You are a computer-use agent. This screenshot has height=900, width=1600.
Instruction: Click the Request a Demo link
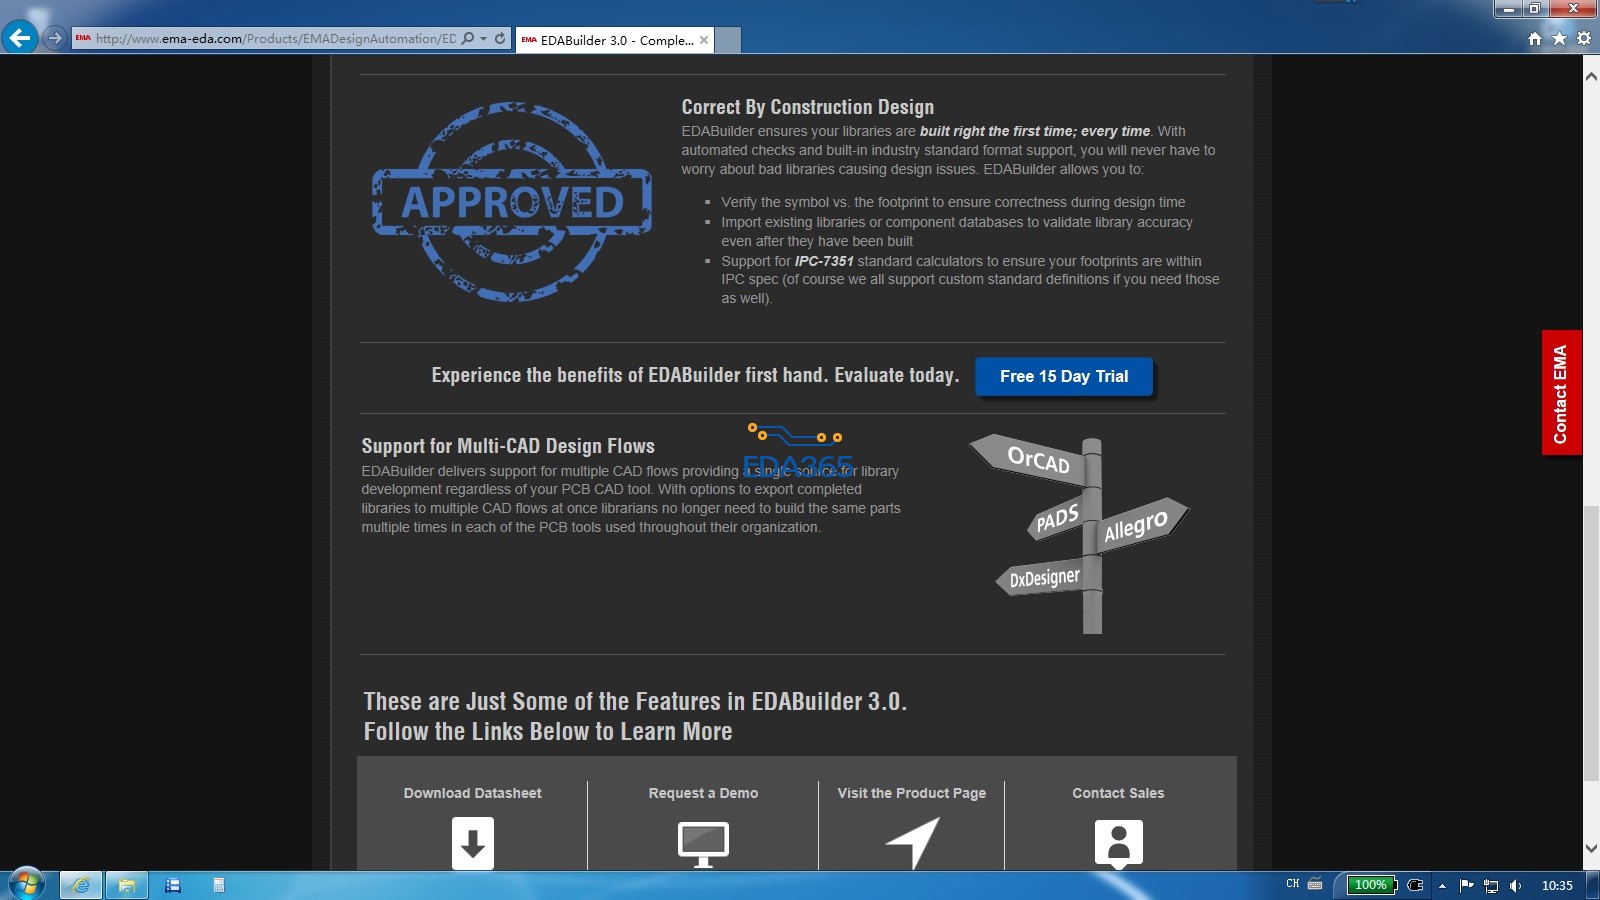[703, 793]
